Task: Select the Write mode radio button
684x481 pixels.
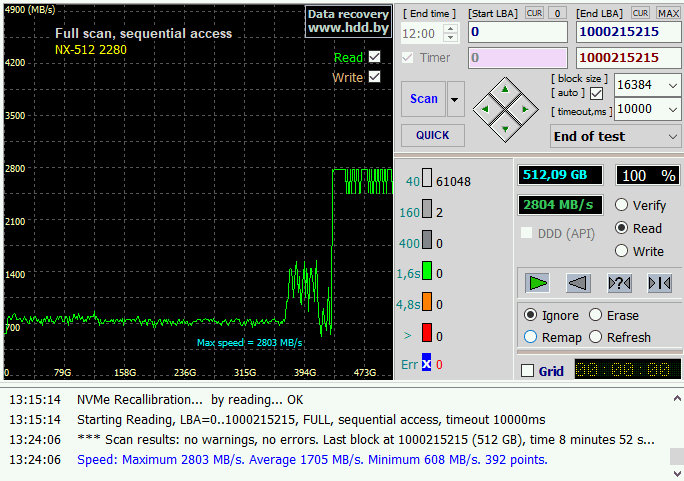Action: point(621,251)
